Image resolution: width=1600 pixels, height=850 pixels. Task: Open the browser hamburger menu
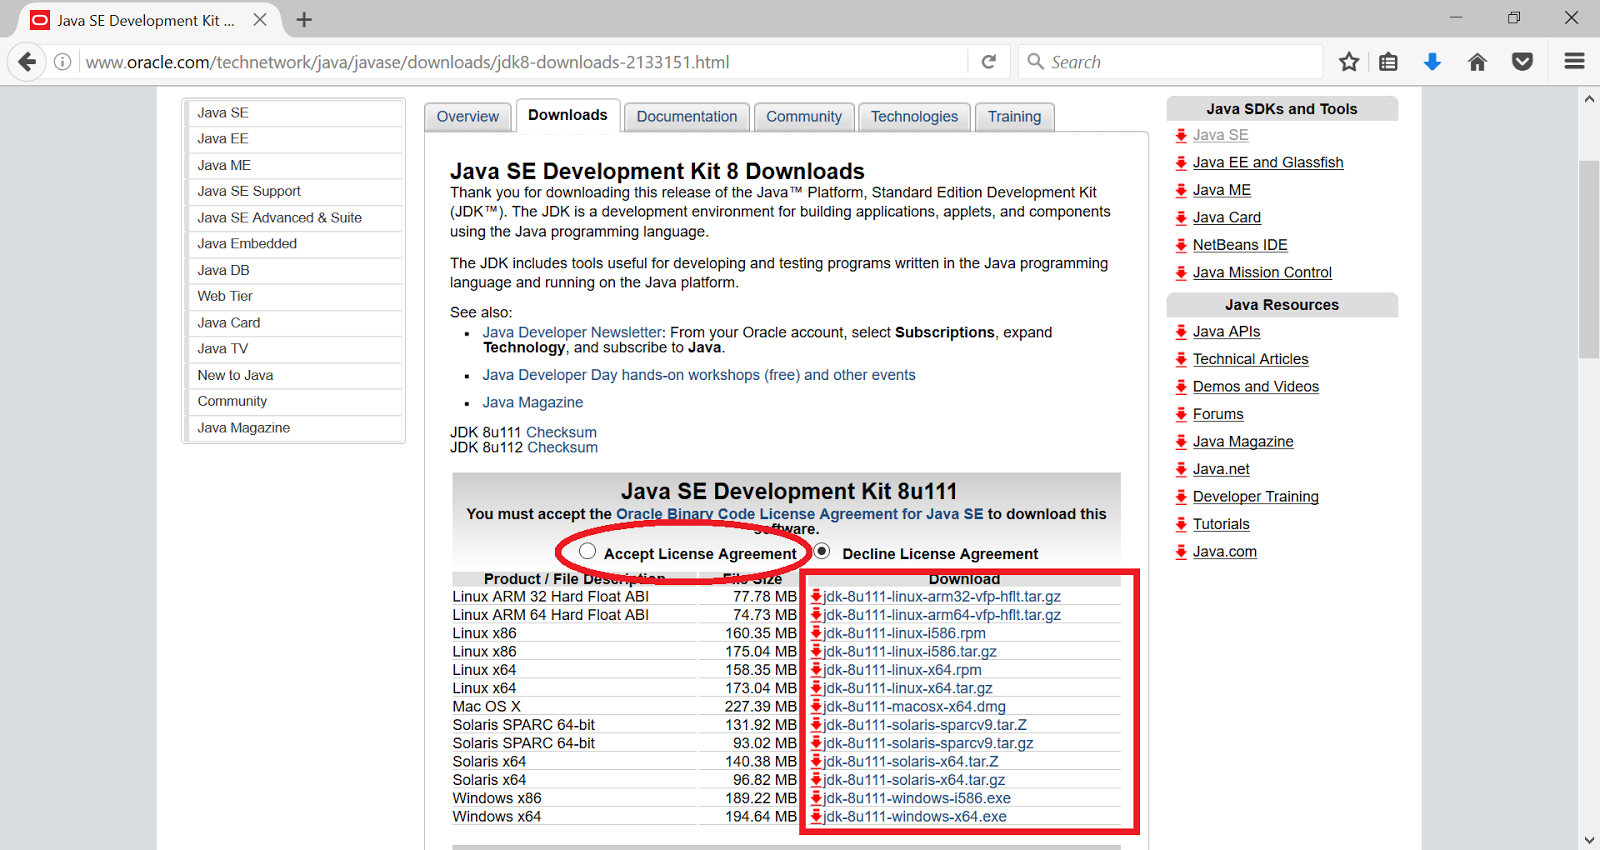(1574, 62)
